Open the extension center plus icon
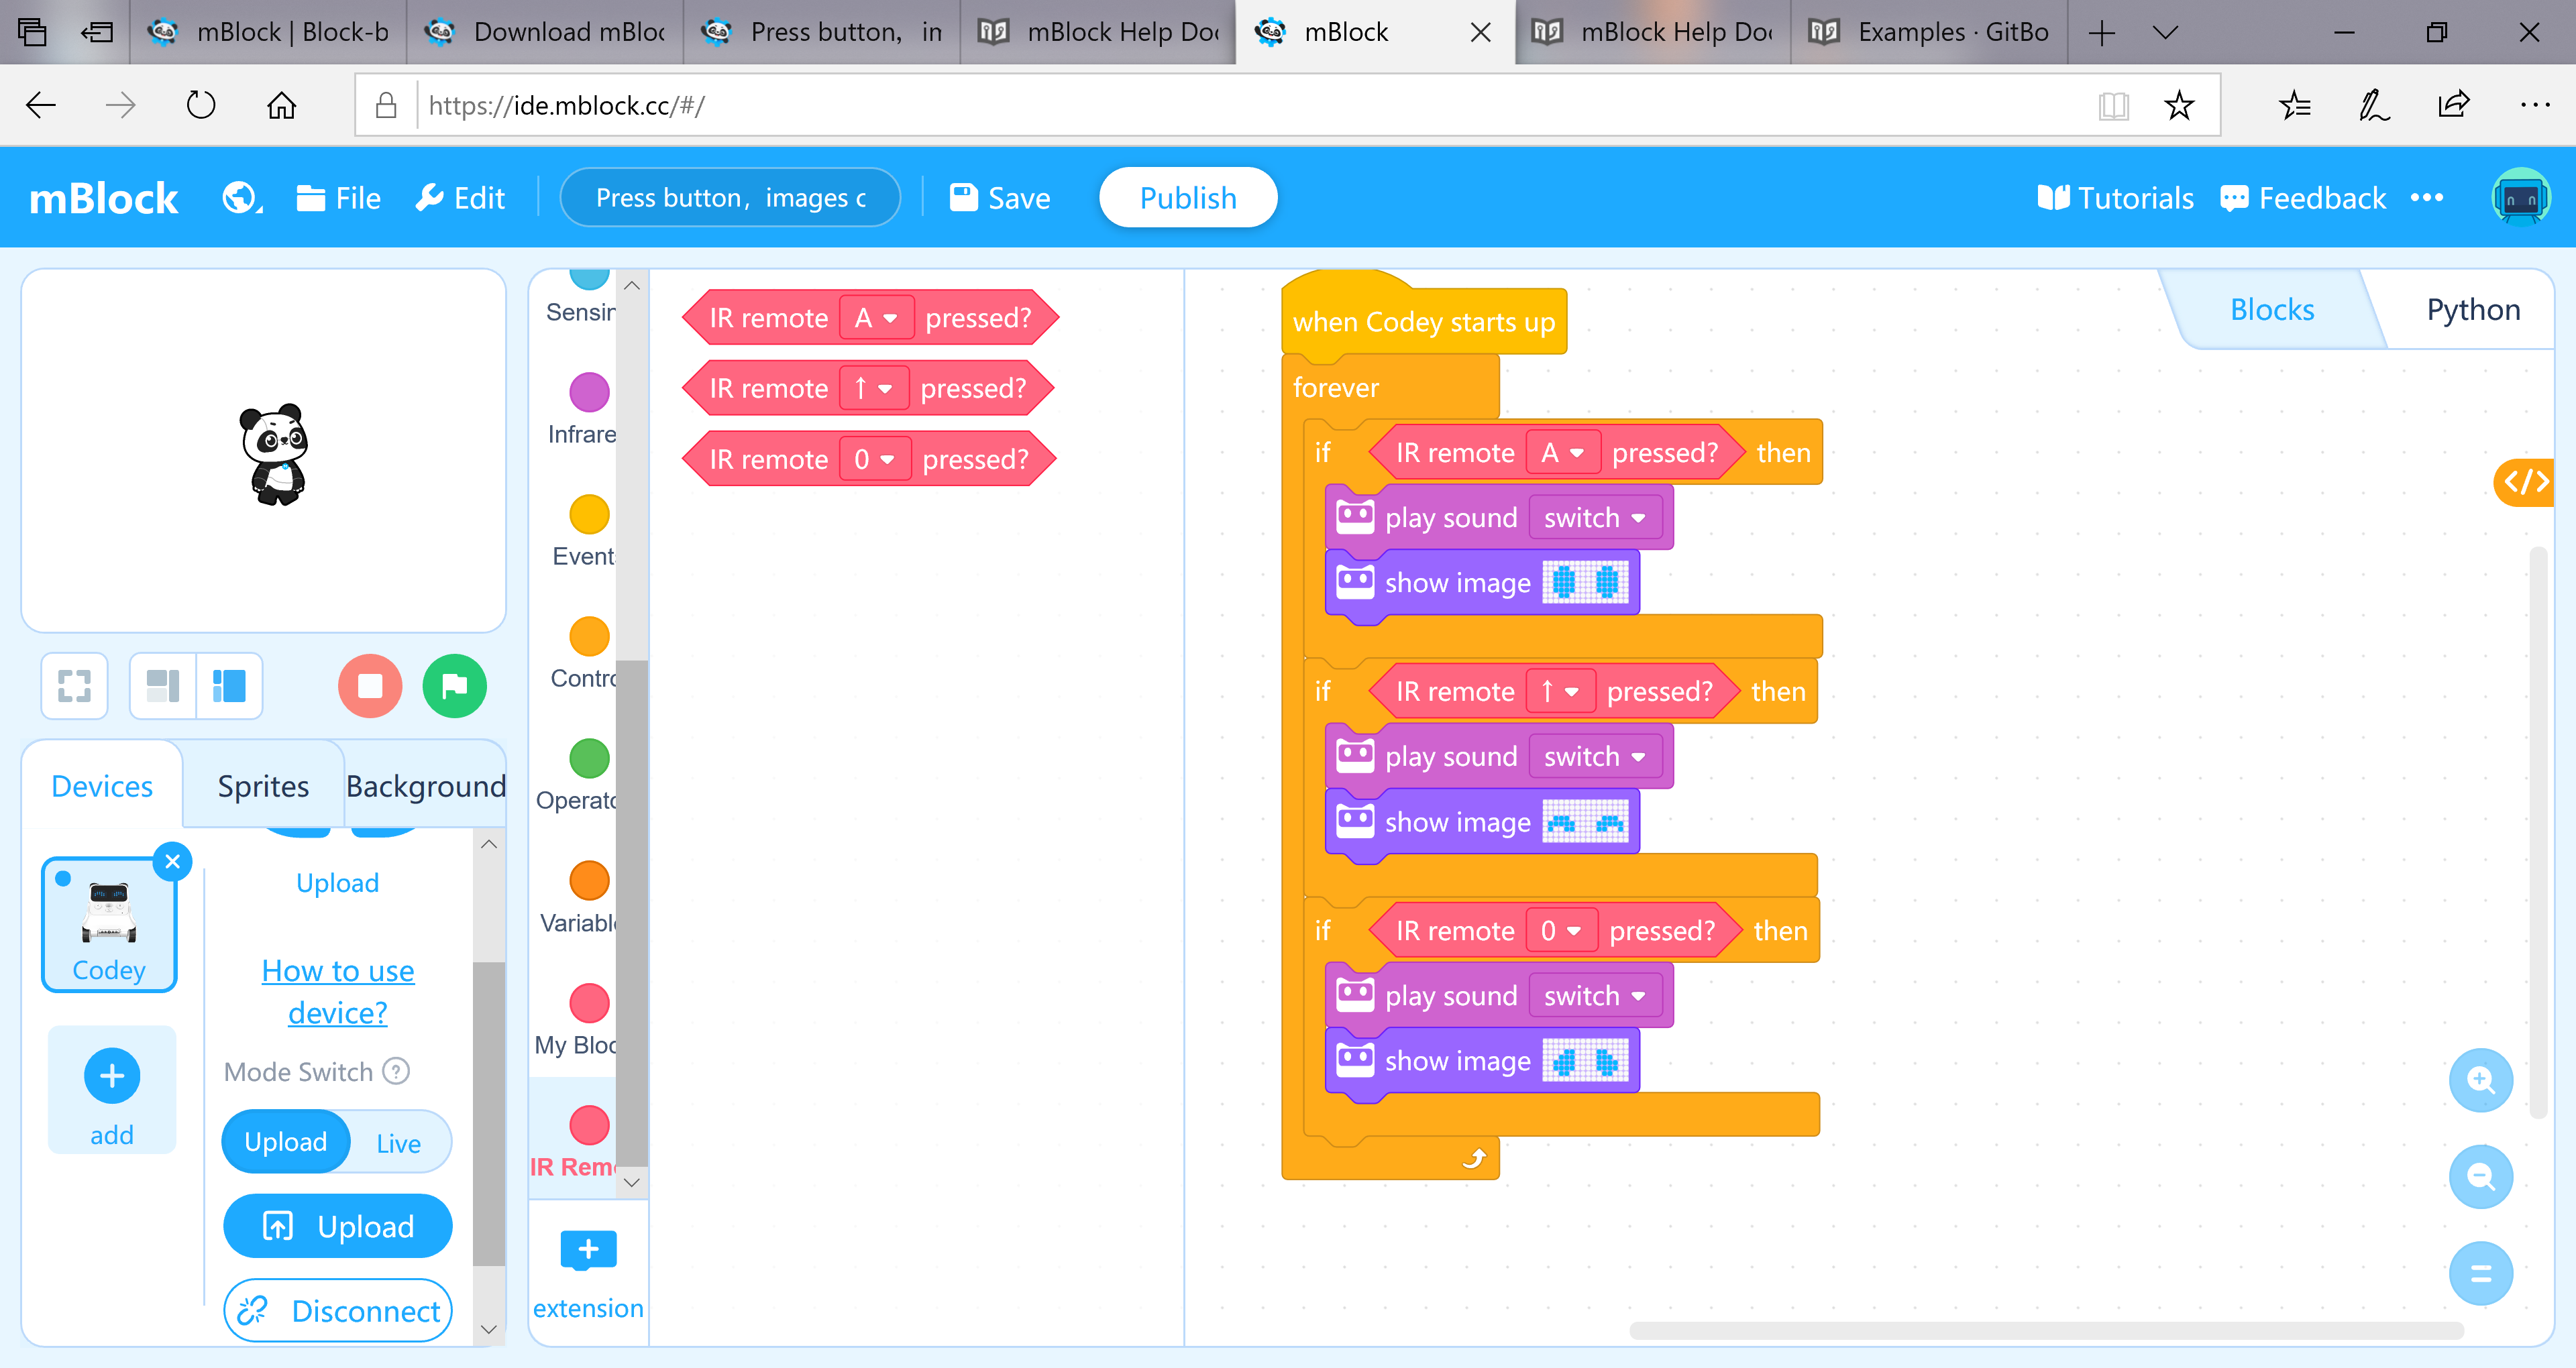The width and height of the screenshot is (2576, 1368). pyautogui.click(x=588, y=1250)
